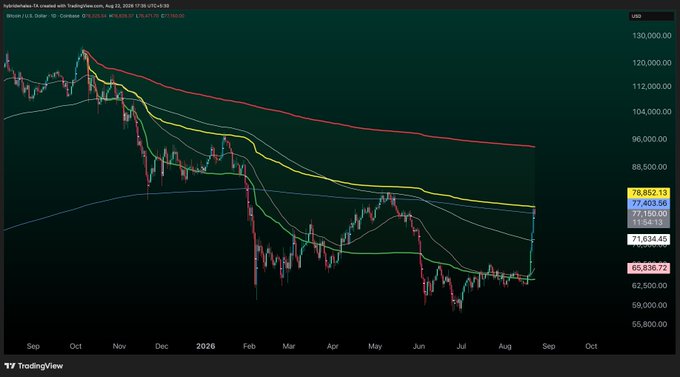
Task: Click the 55,800.00 price axis label
Action: (x=649, y=325)
